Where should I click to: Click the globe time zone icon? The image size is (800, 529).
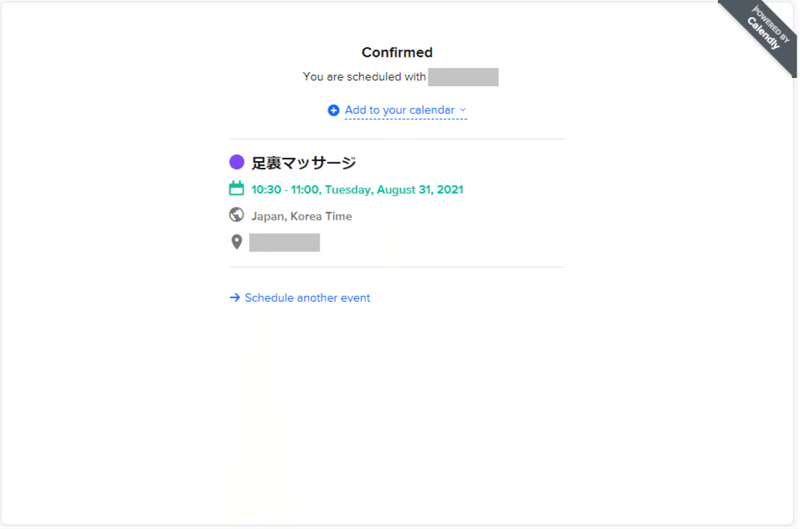(x=237, y=215)
